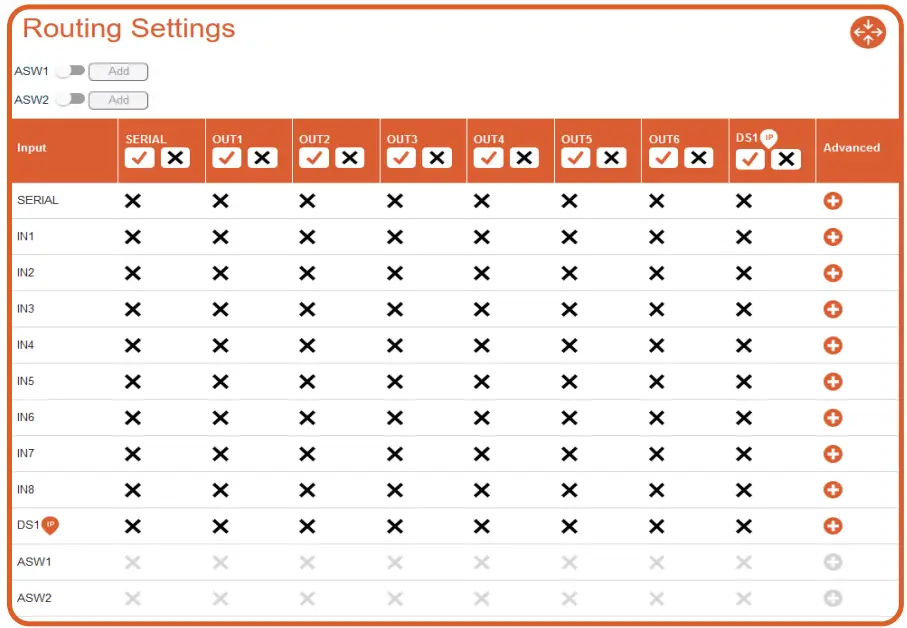
Task: Click the X at IN1 row, OUT1 column
Action: pos(220,237)
